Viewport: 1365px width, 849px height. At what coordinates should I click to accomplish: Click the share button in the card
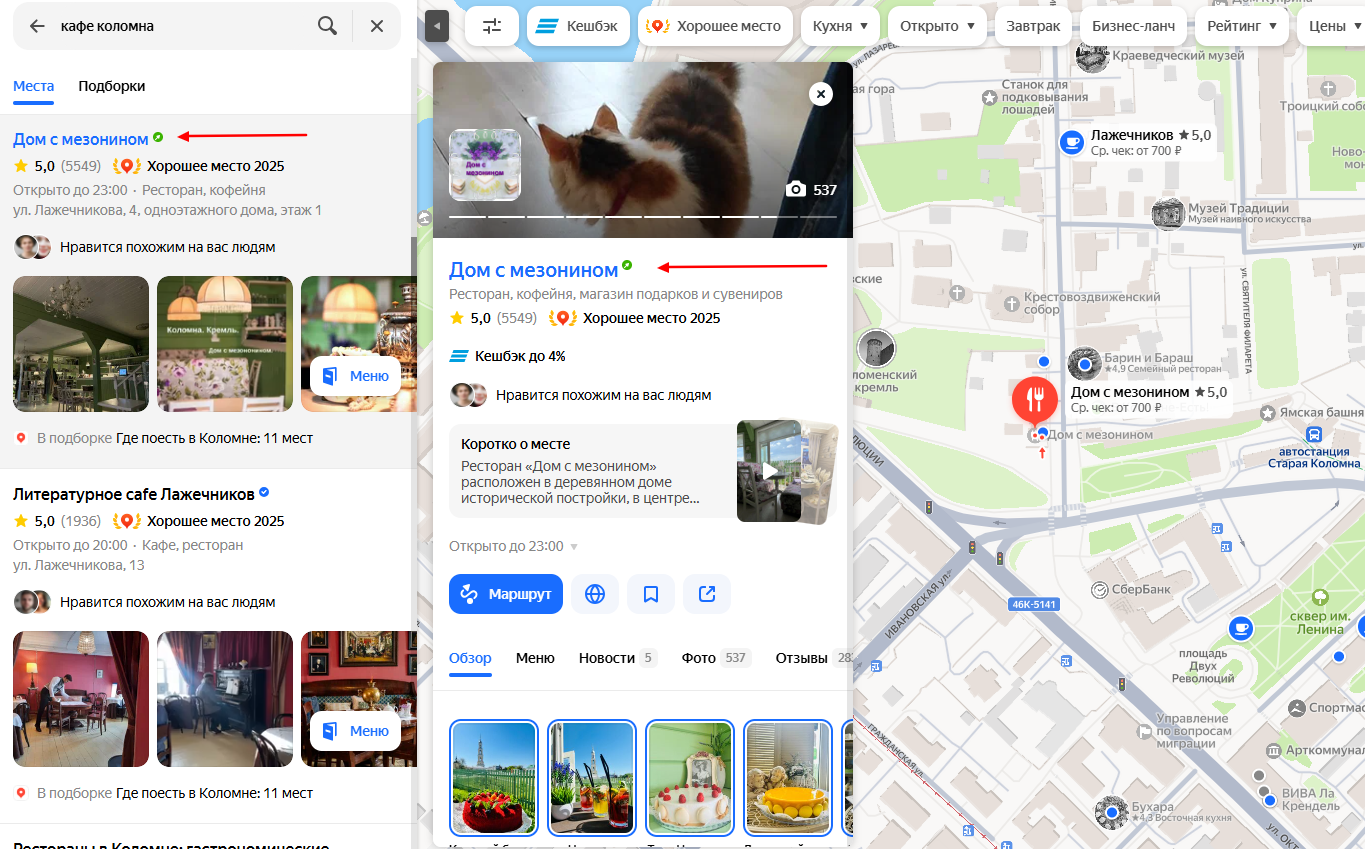(707, 594)
